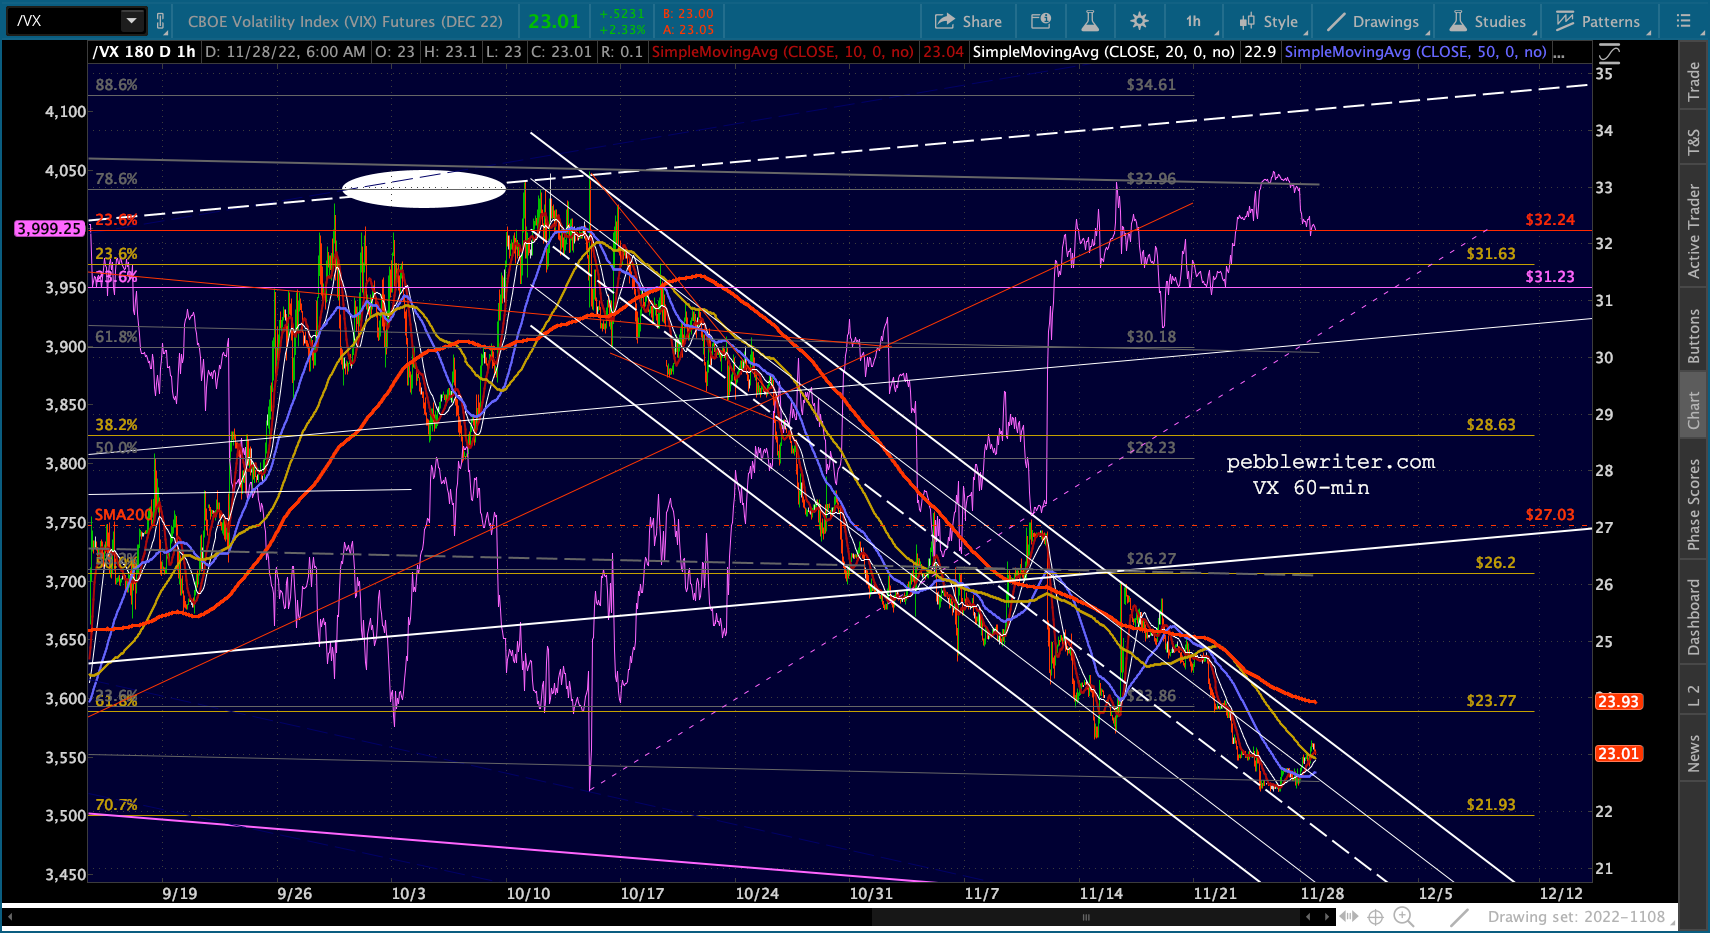1710x933 pixels.
Task: Open the Drawings tools menu
Action: tap(1372, 21)
